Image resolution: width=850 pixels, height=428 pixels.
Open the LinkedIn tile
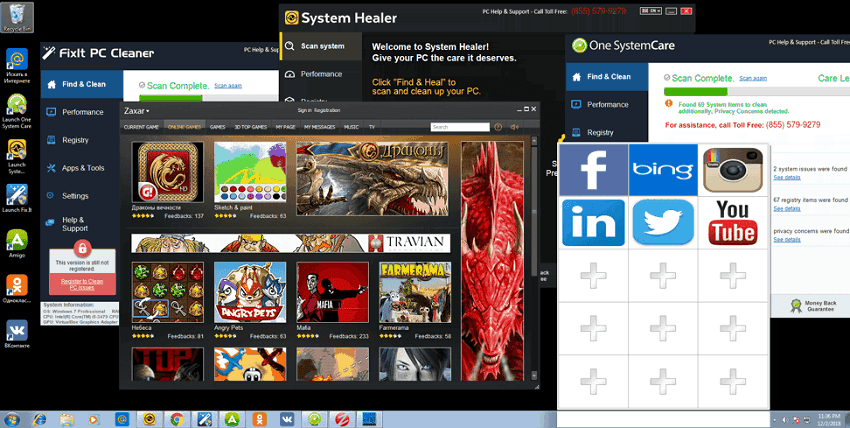(594, 222)
